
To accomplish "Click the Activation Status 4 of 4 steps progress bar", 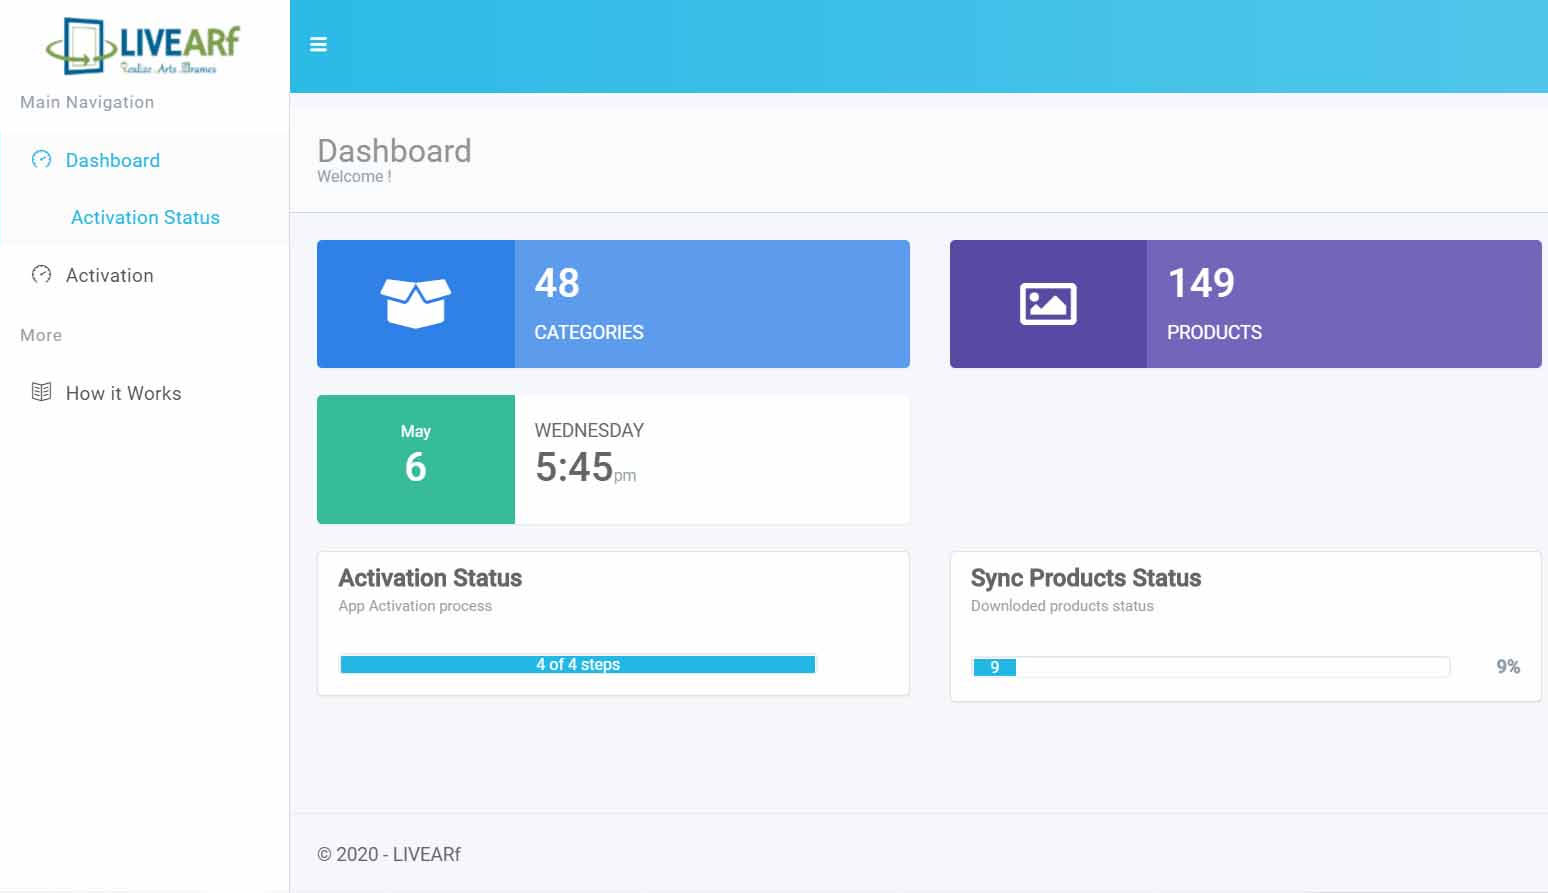I will pyautogui.click(x=578, y=664).
